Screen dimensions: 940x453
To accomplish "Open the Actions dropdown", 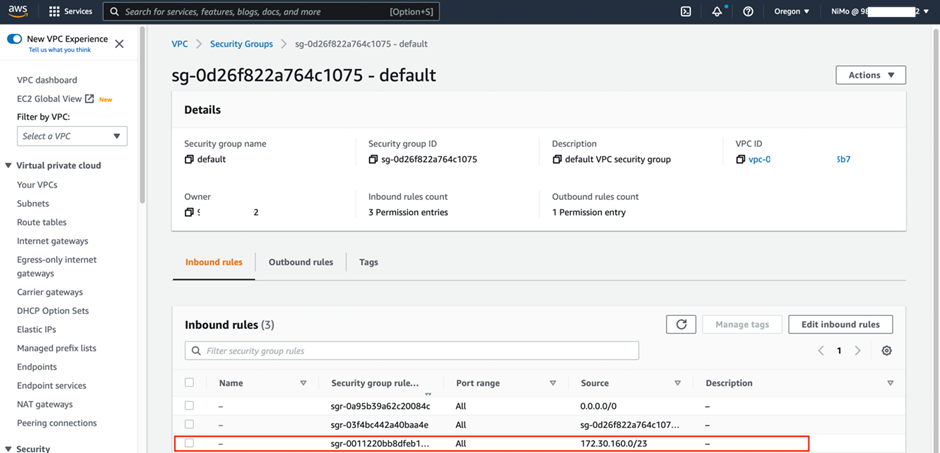I will (870, 75).
